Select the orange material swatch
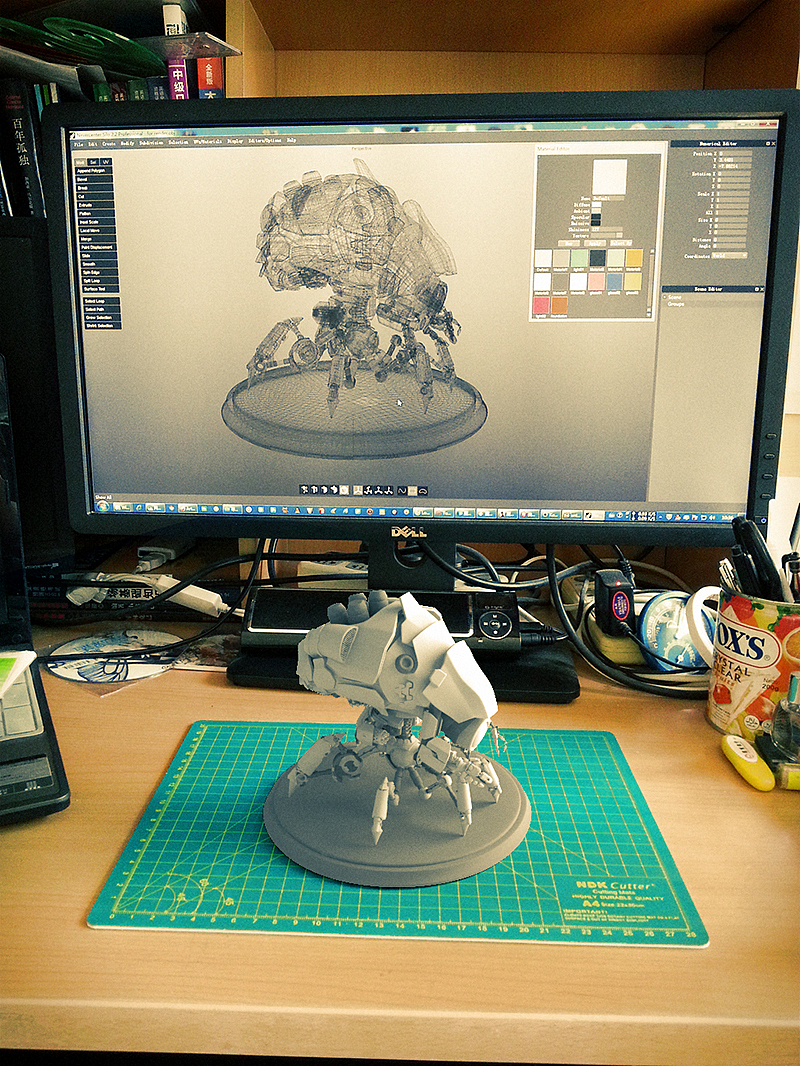Screen dimensions: 800x1066 coord(559,305)
